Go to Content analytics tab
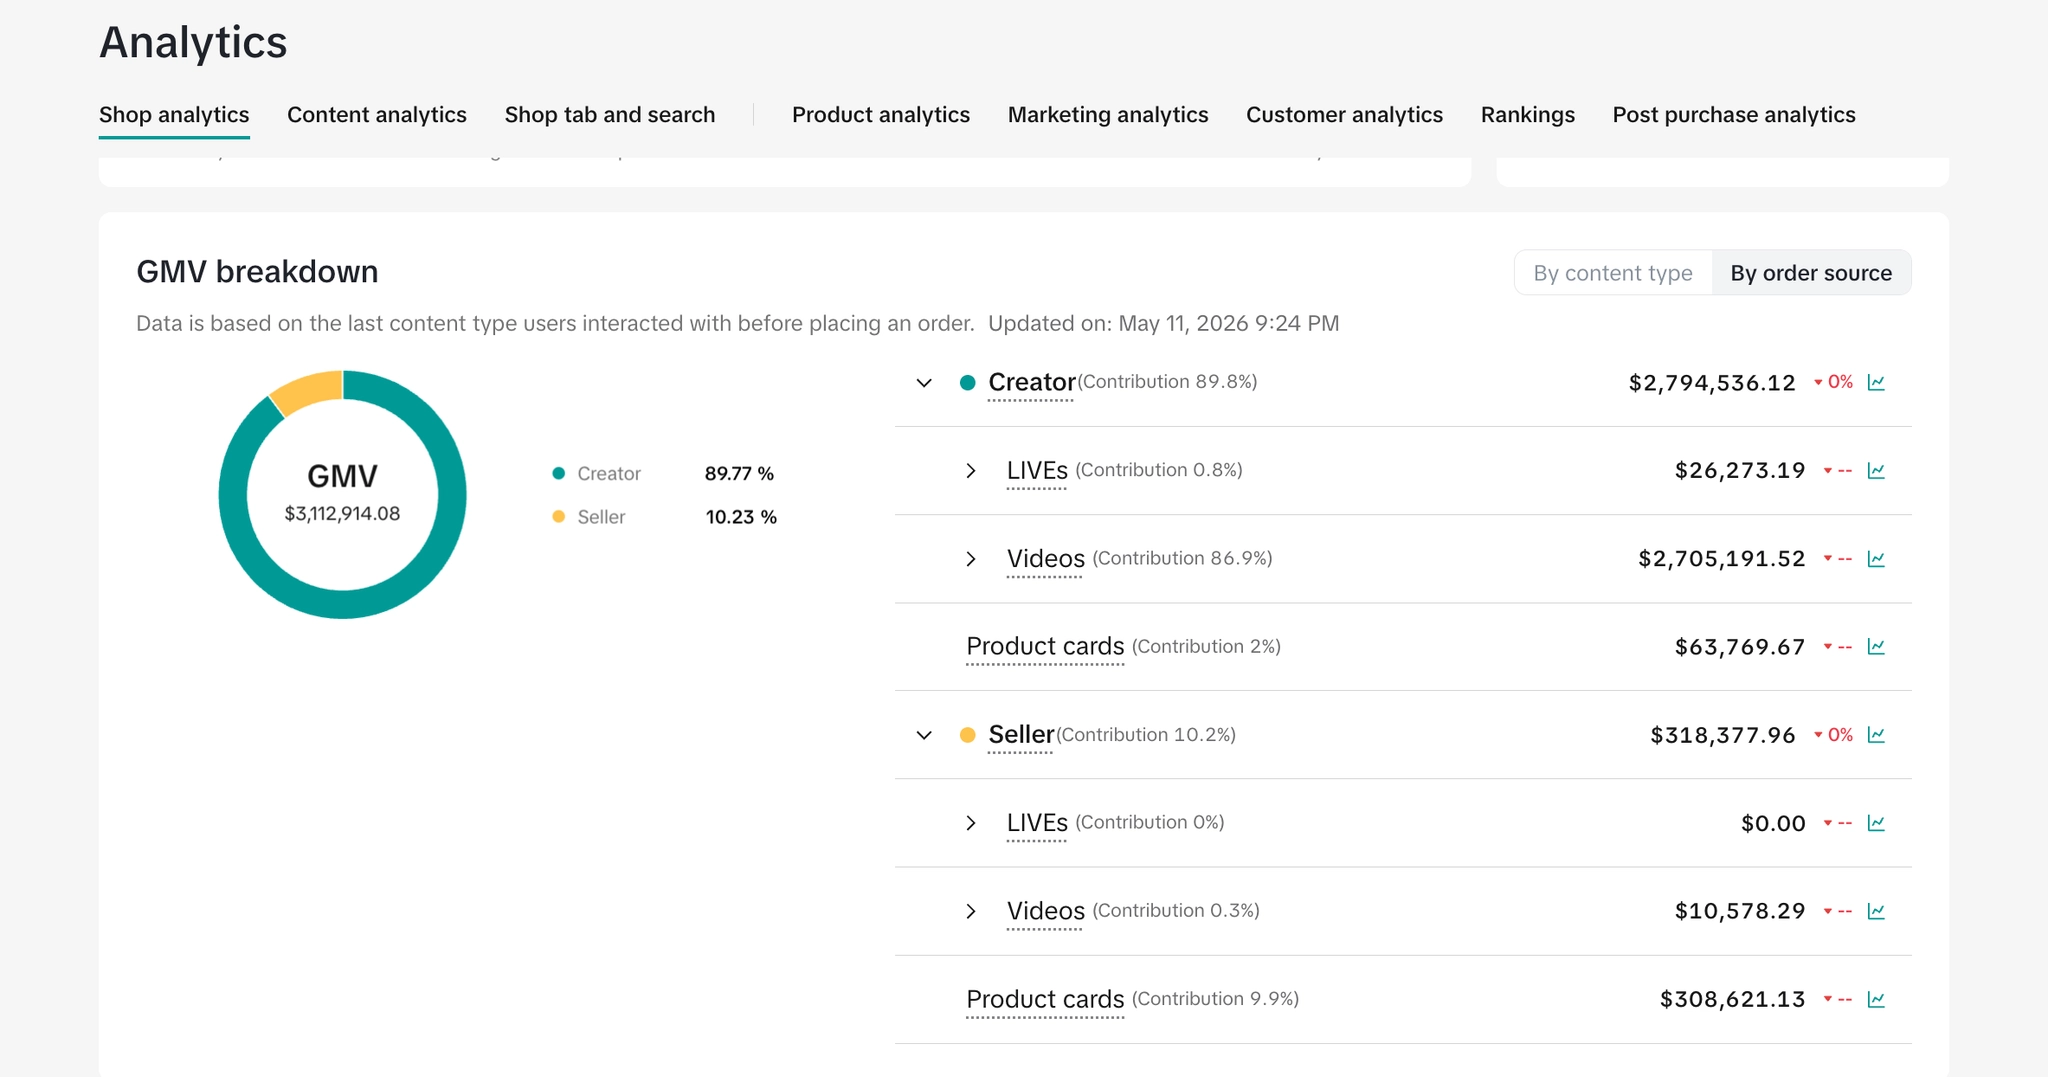 pyautogui.click(x=377, y=115)
